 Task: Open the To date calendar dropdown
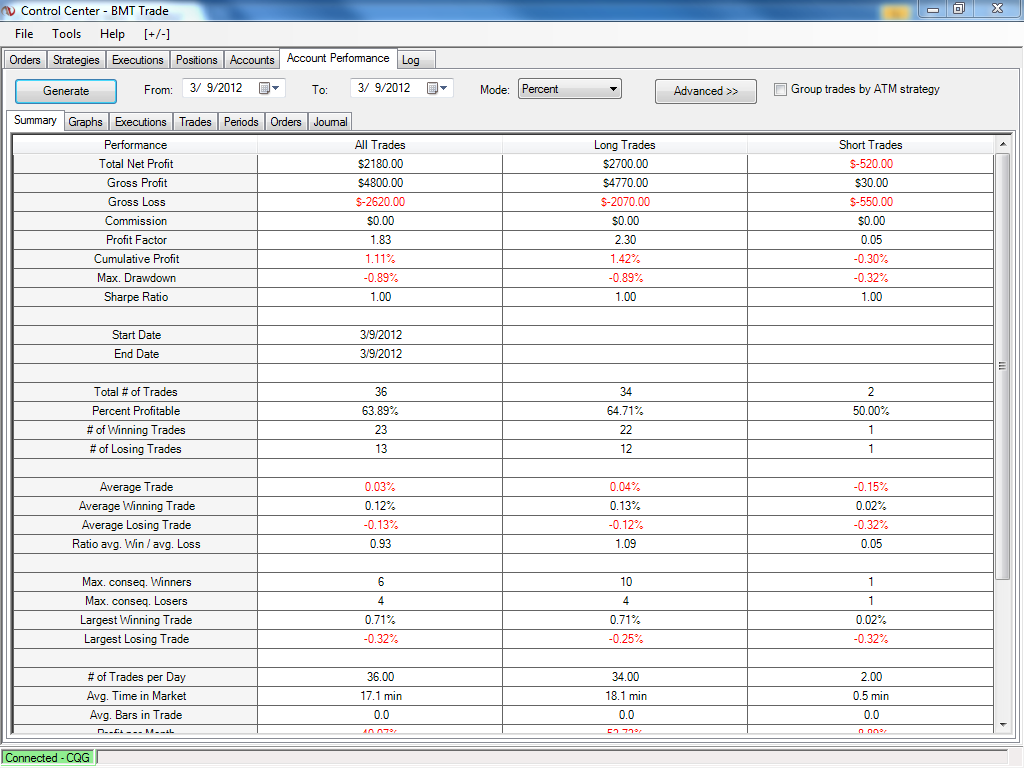[x=437, y=88]
